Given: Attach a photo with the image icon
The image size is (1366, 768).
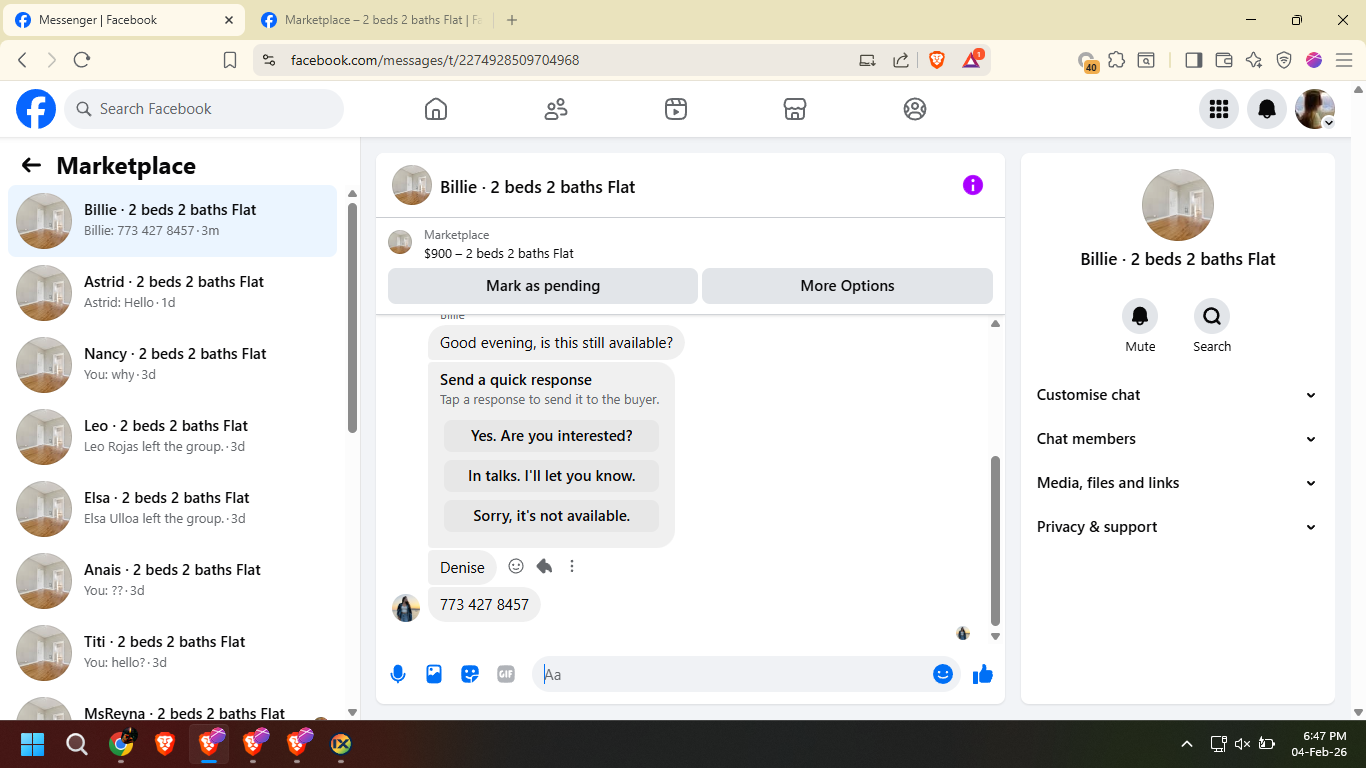Looking at the screenshot, I should [x=434, y=674].
